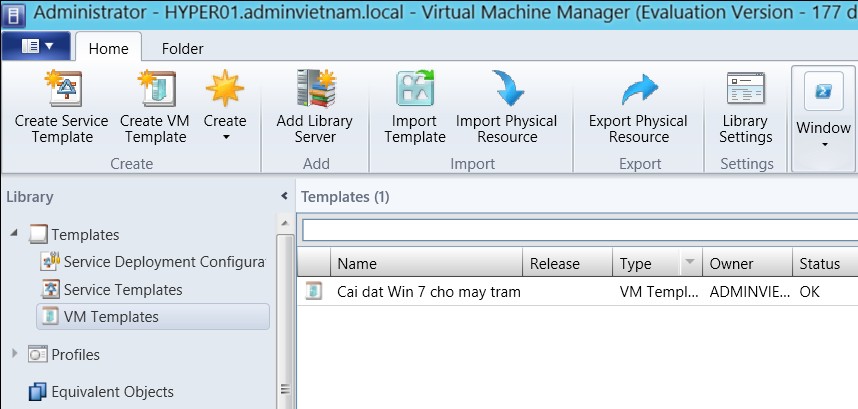Screen dimensions: 858x409
Task: Click the title bar application icon
Action: pos(13,14)
